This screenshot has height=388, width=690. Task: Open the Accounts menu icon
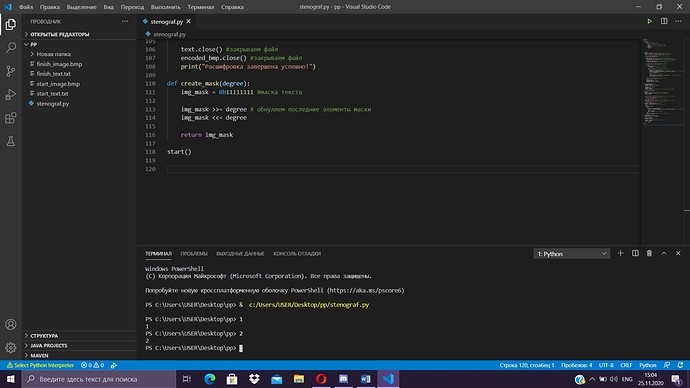point(11,325)
